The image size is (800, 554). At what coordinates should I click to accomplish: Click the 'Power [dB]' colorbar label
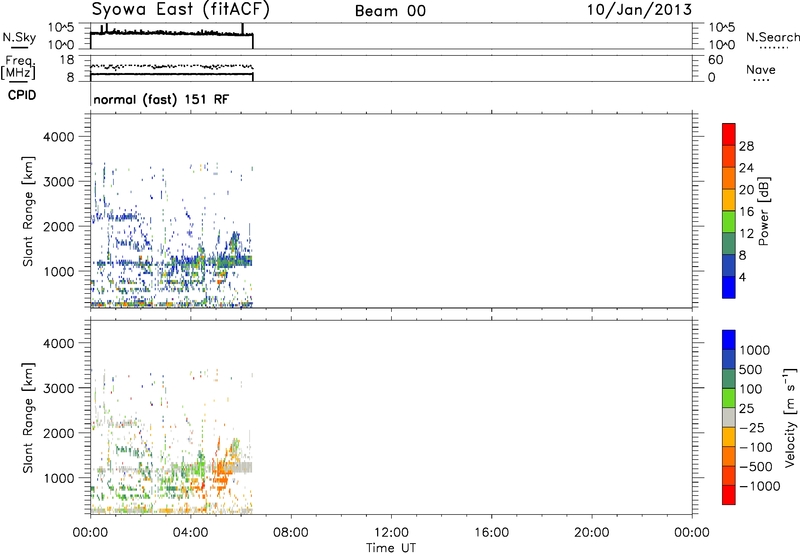pyautogui.click(x=763, y=212)
